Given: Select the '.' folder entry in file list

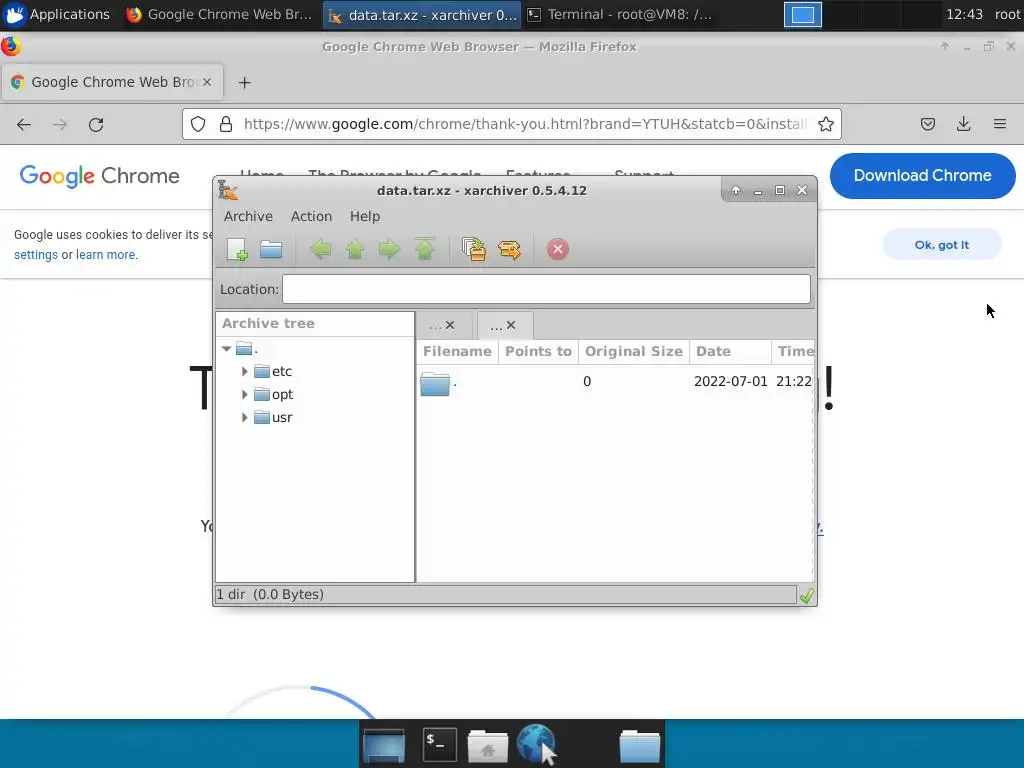Looking at the screenshot, I should [438, 383].
